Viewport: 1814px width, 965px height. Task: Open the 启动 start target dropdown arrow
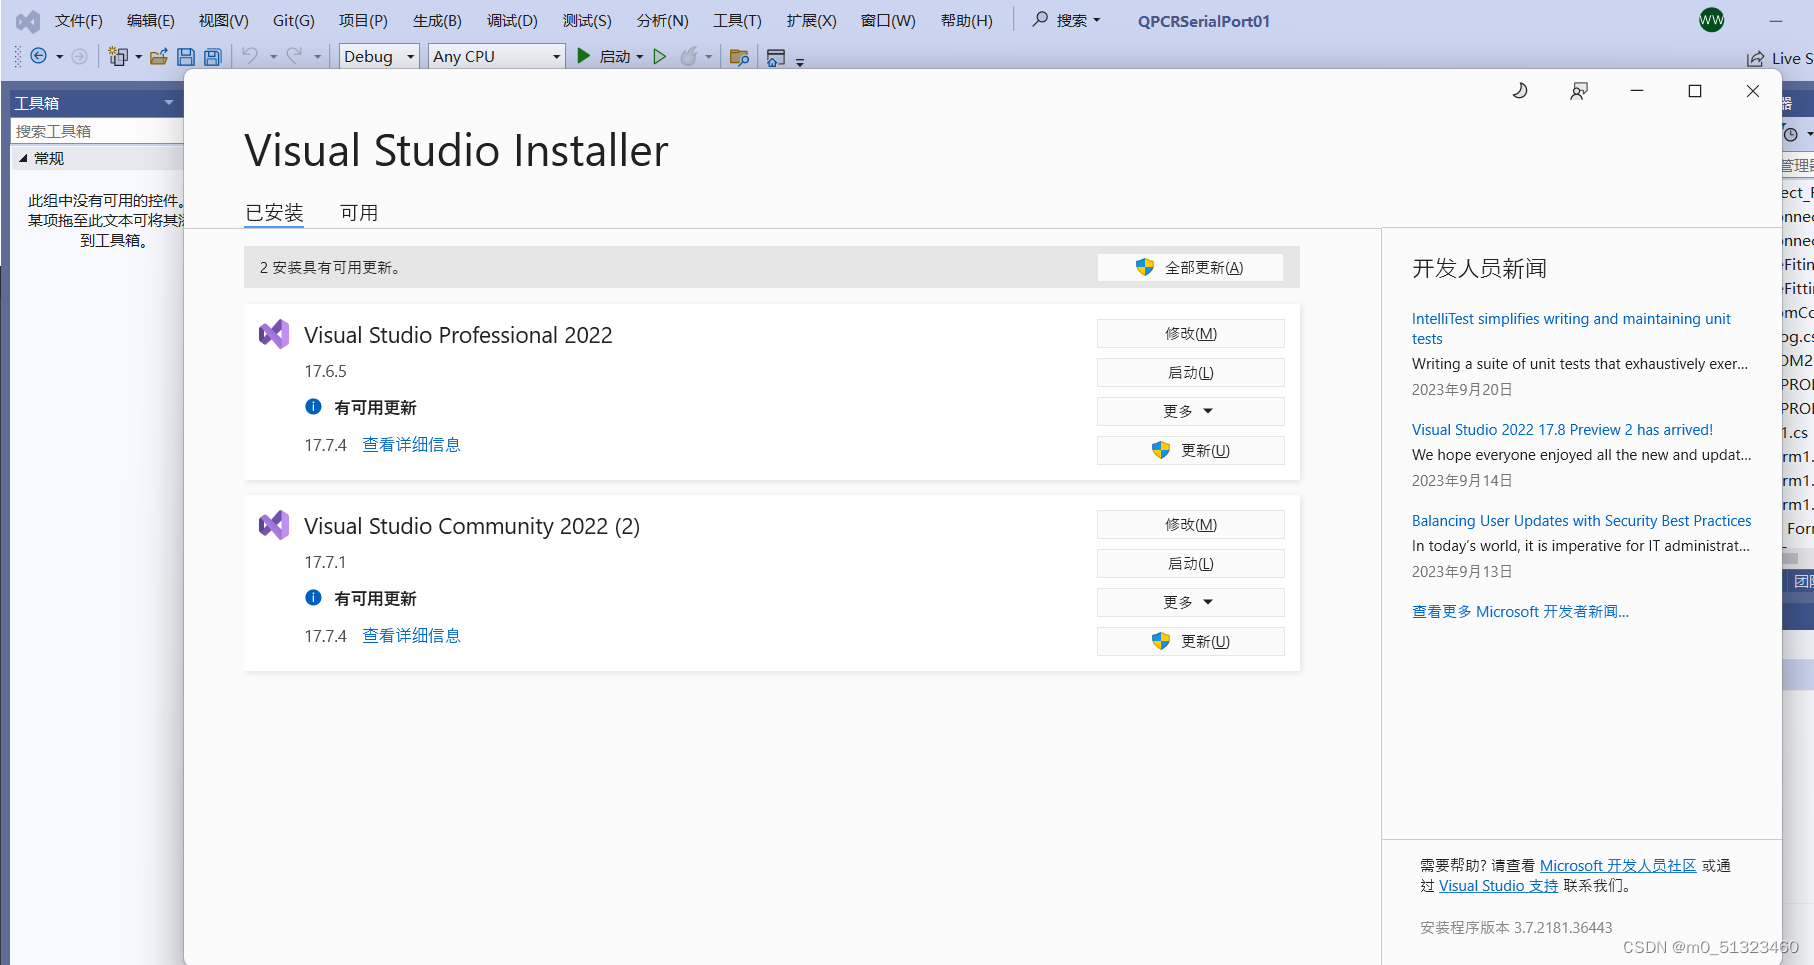[x=640, y=57]
